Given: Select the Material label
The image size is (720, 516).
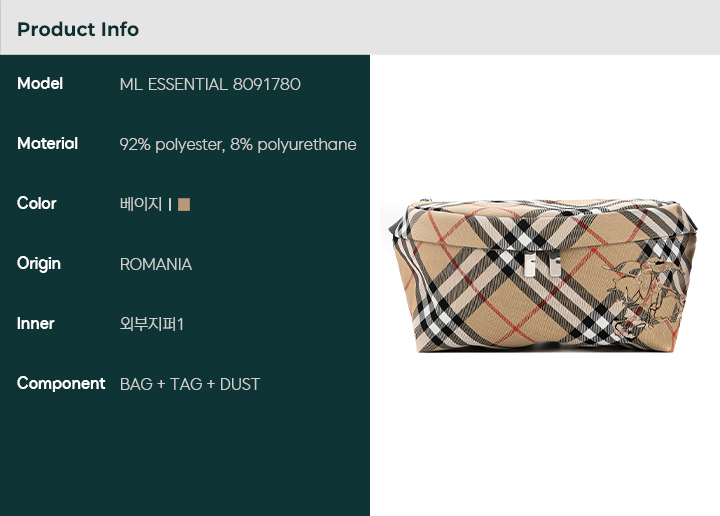Looking at the screenshot, I should coord(47,143).
